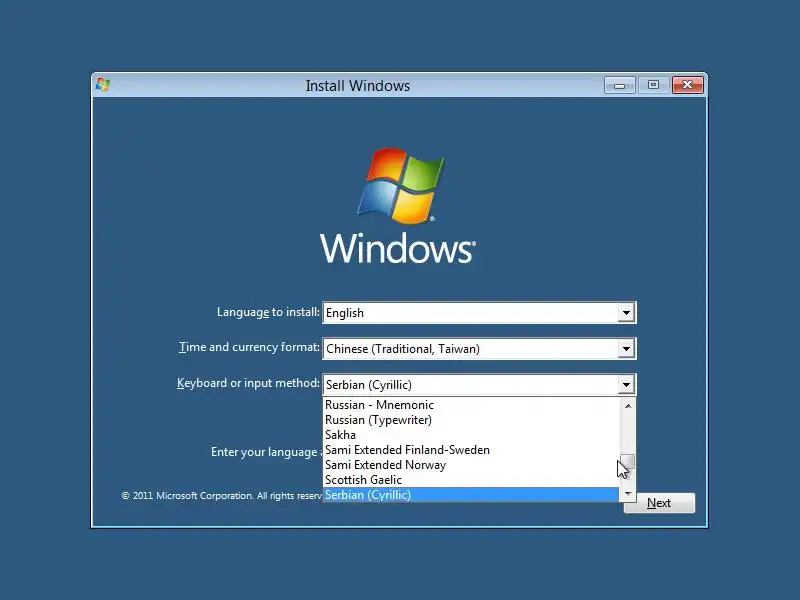The width and height of the screenshot is (800, 600).
Task: Select Russian (Typewriter) keyboard layout
Action: tap(471, 420)
